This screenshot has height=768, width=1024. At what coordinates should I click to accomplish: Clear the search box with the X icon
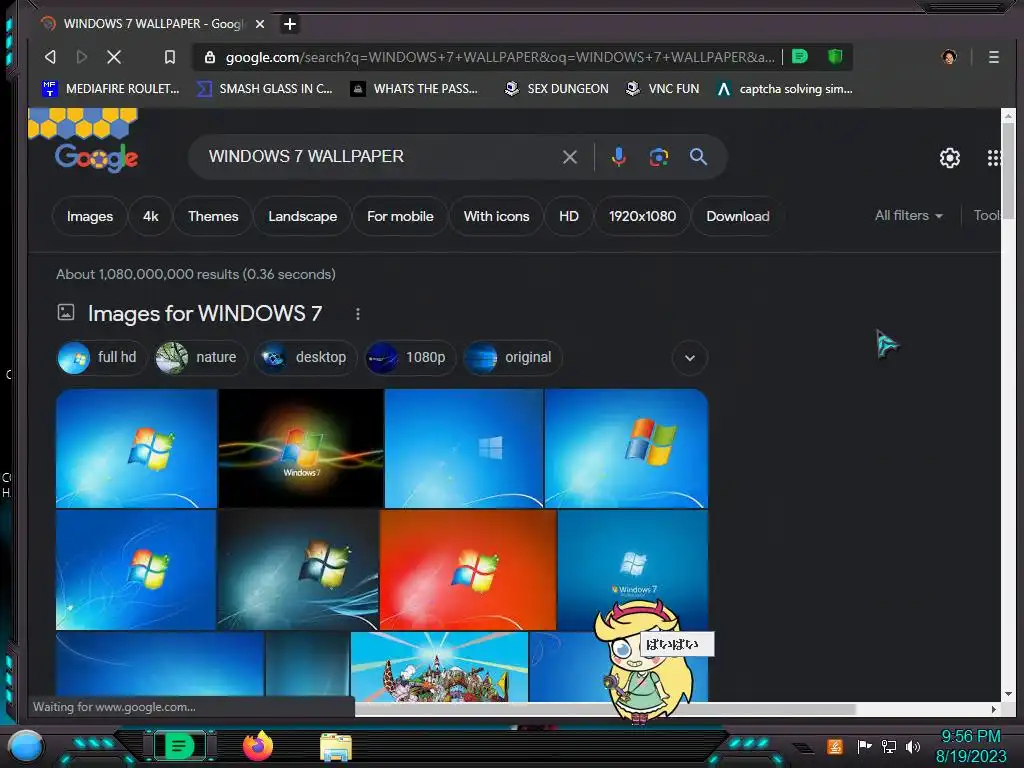pos(569,157)
